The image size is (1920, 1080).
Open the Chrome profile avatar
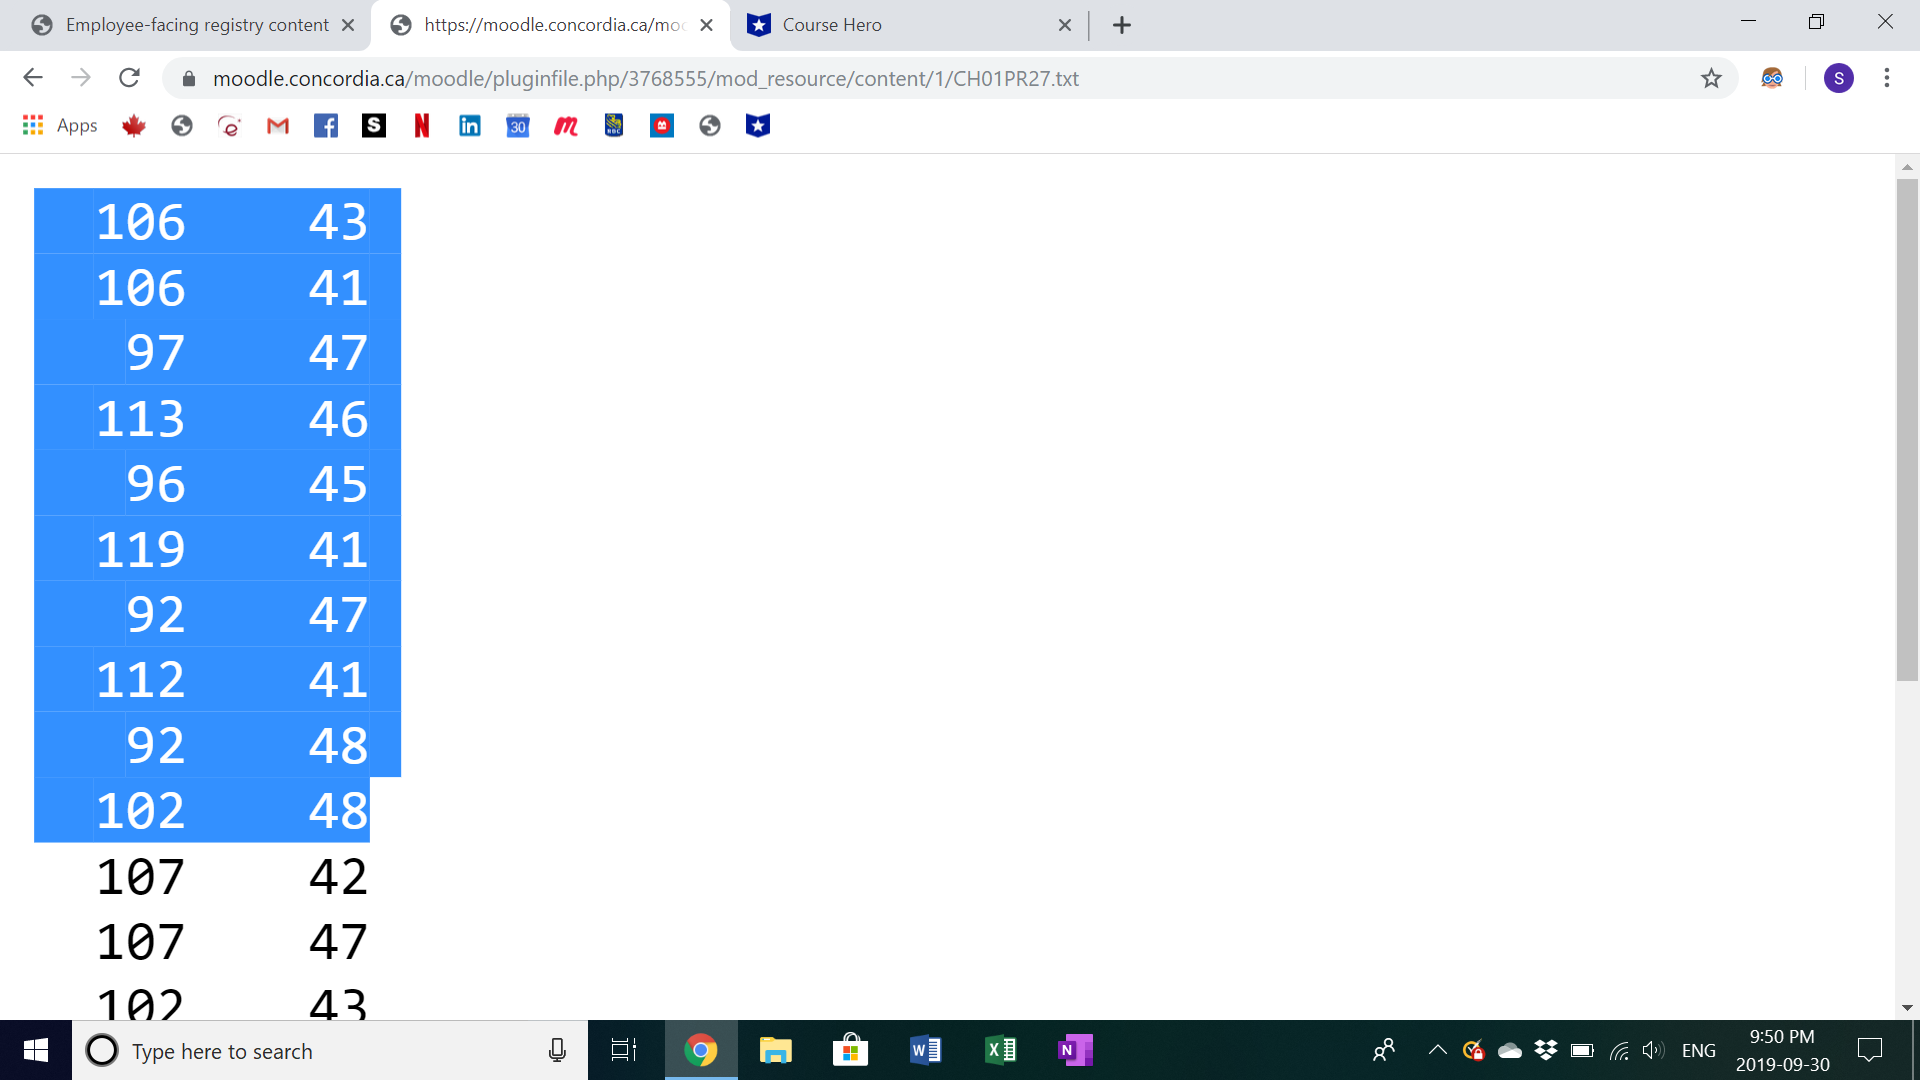[1839, 77]
